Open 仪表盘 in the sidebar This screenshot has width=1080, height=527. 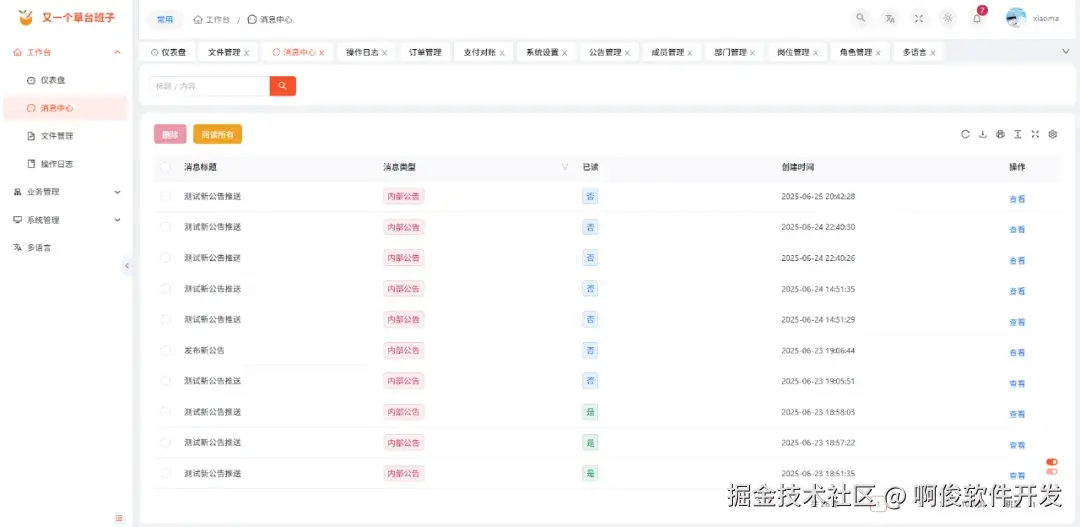coord(65,81)
